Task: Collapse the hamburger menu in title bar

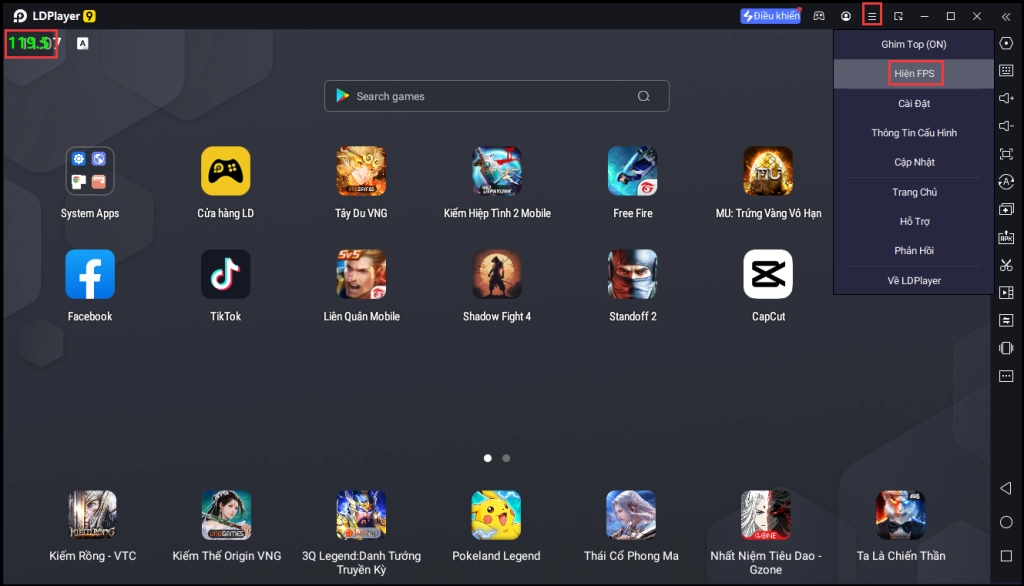Action: coord(872,16)
